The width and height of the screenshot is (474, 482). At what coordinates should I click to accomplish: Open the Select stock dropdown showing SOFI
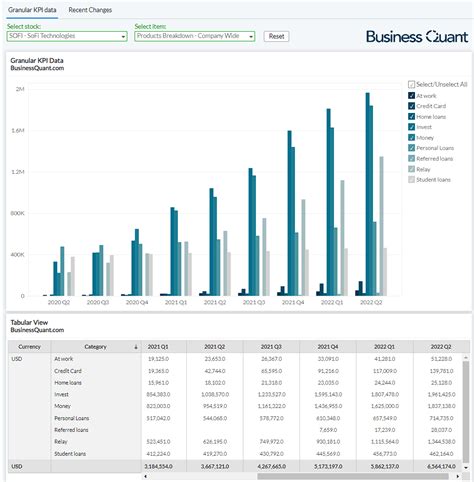(67, 36)
